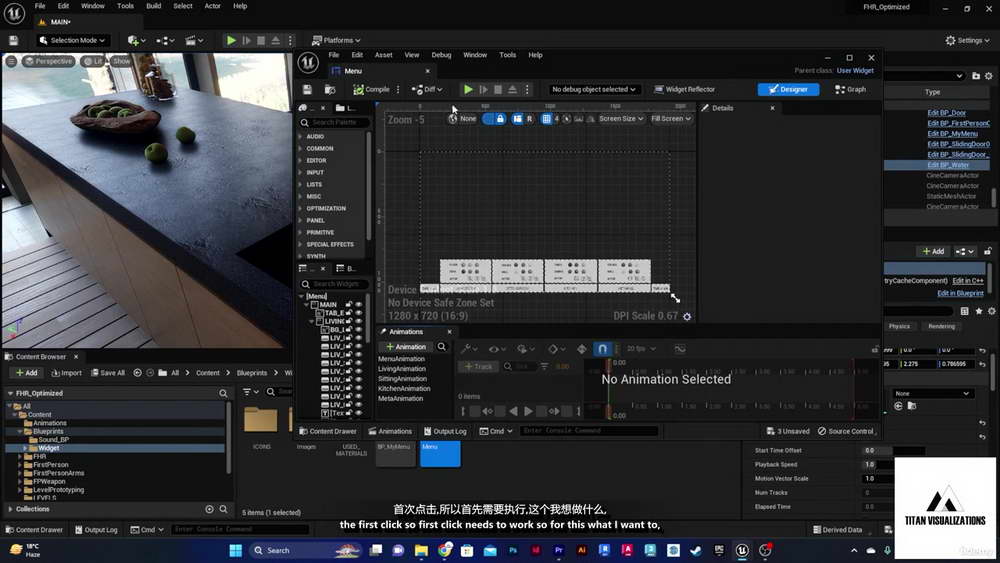Open the Diff dropdown
The image size is (1000, 563).
click(x=427, y=89)
